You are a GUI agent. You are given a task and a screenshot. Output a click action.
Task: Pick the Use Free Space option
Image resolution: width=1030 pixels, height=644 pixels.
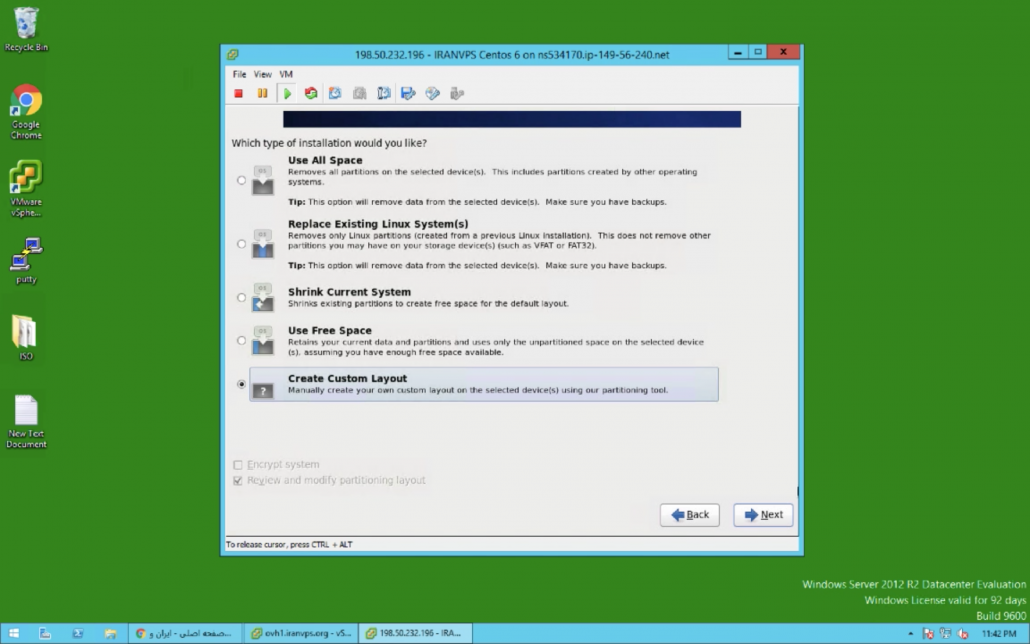[241, 340]
